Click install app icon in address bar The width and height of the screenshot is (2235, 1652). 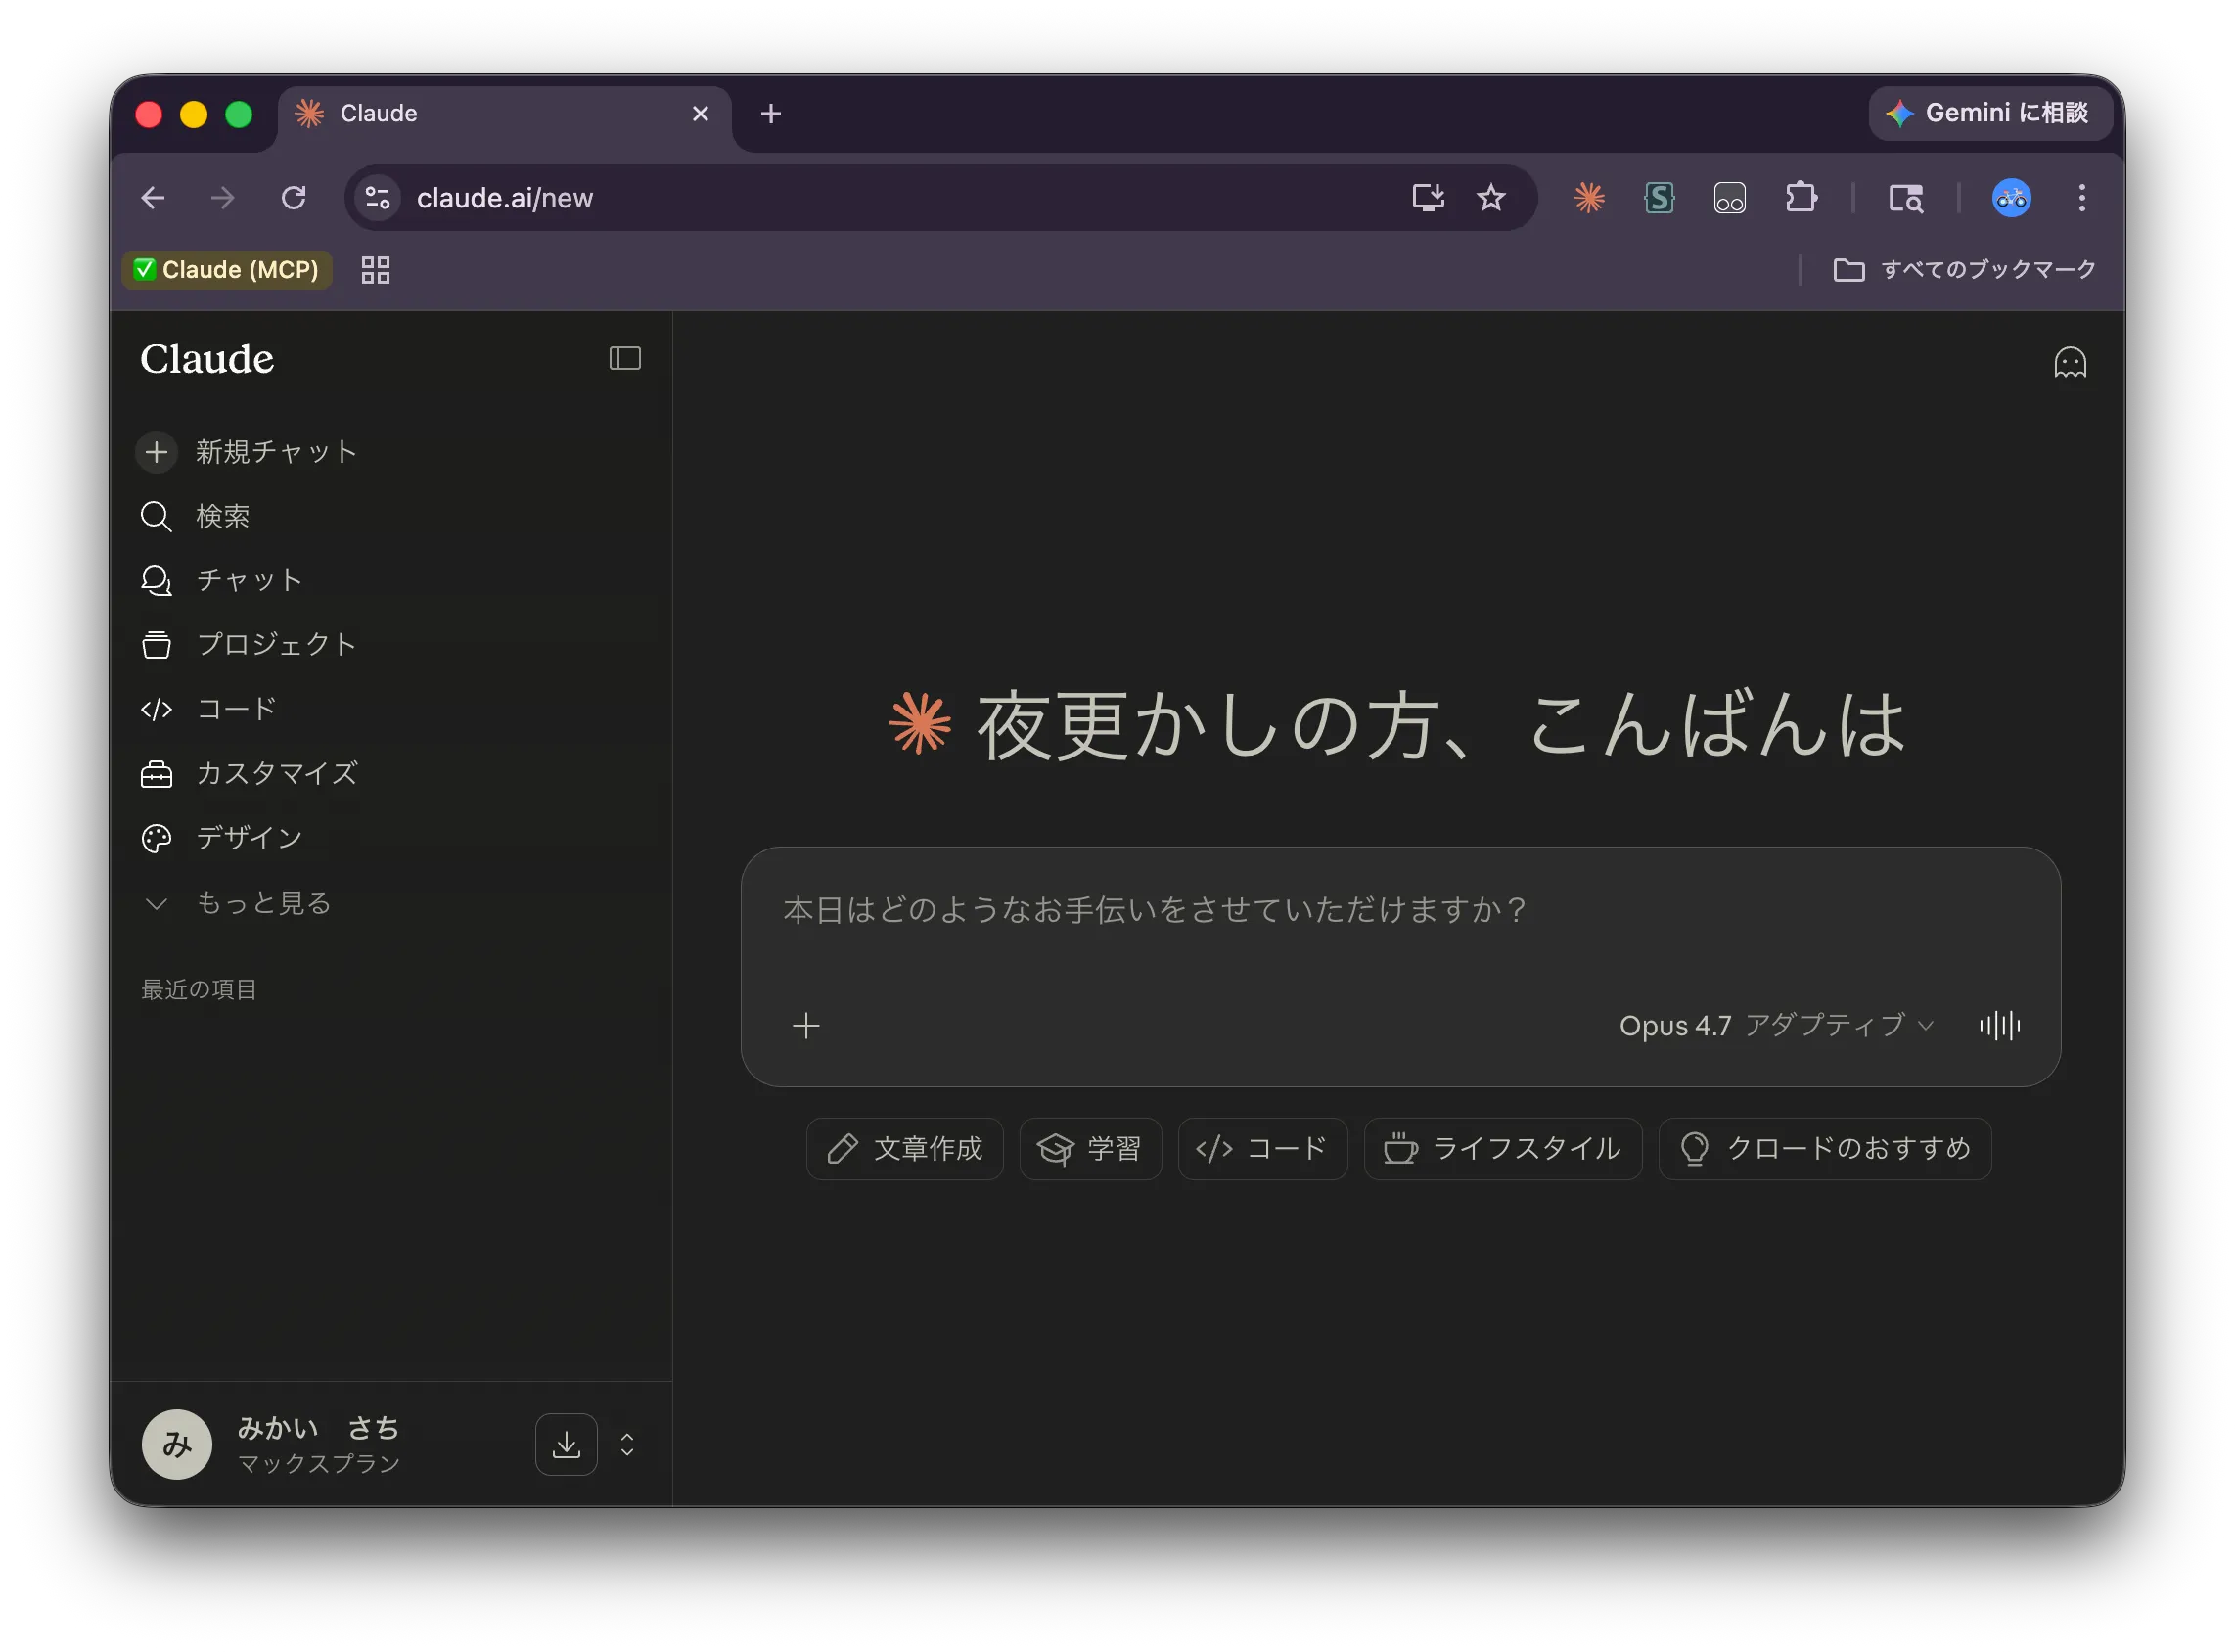click(1427, 198)
